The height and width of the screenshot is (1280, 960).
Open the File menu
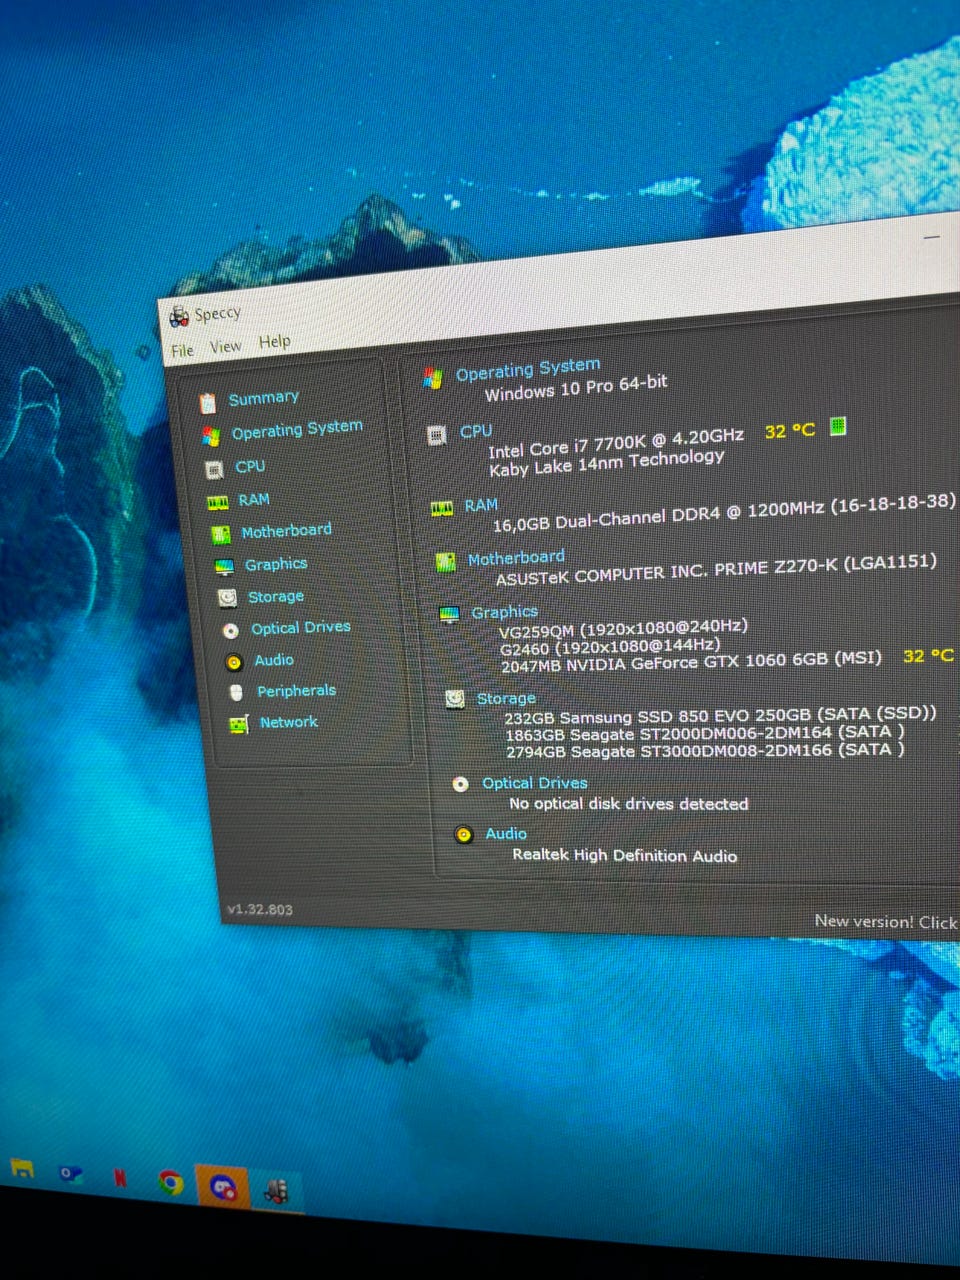tap(182, 350)
